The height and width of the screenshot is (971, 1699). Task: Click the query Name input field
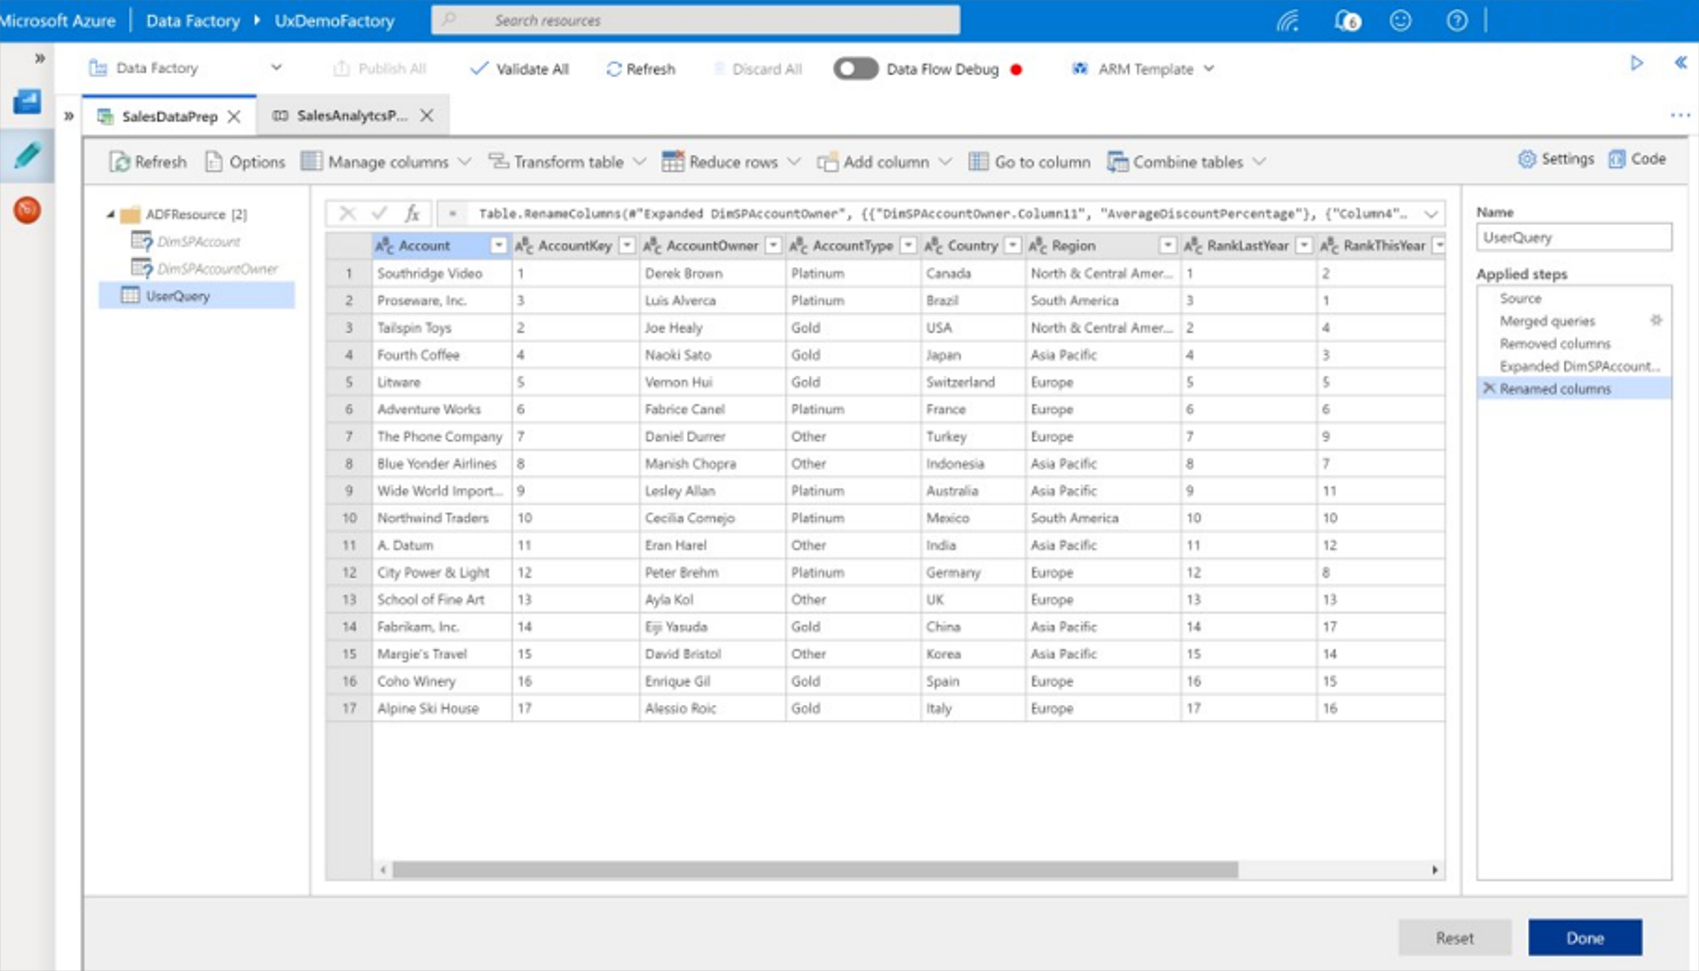(x=1573, y=238)
